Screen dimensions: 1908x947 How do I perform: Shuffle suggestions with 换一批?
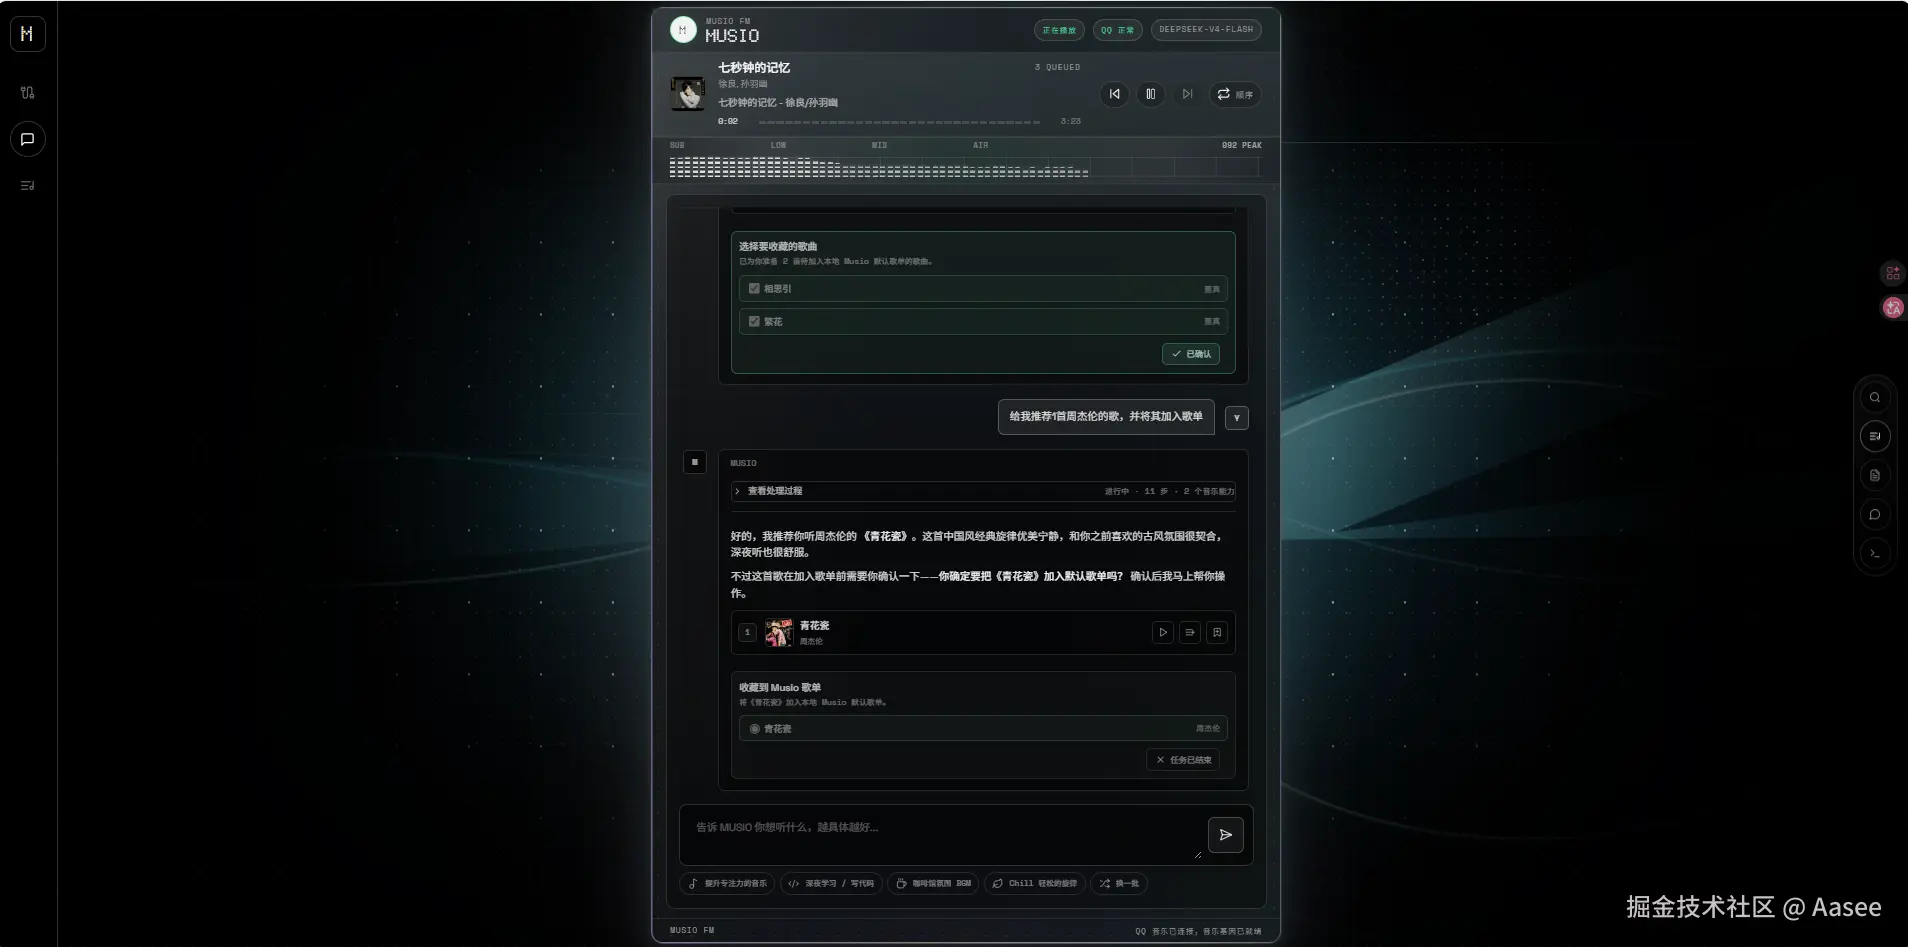click(x=1119, y=884)
